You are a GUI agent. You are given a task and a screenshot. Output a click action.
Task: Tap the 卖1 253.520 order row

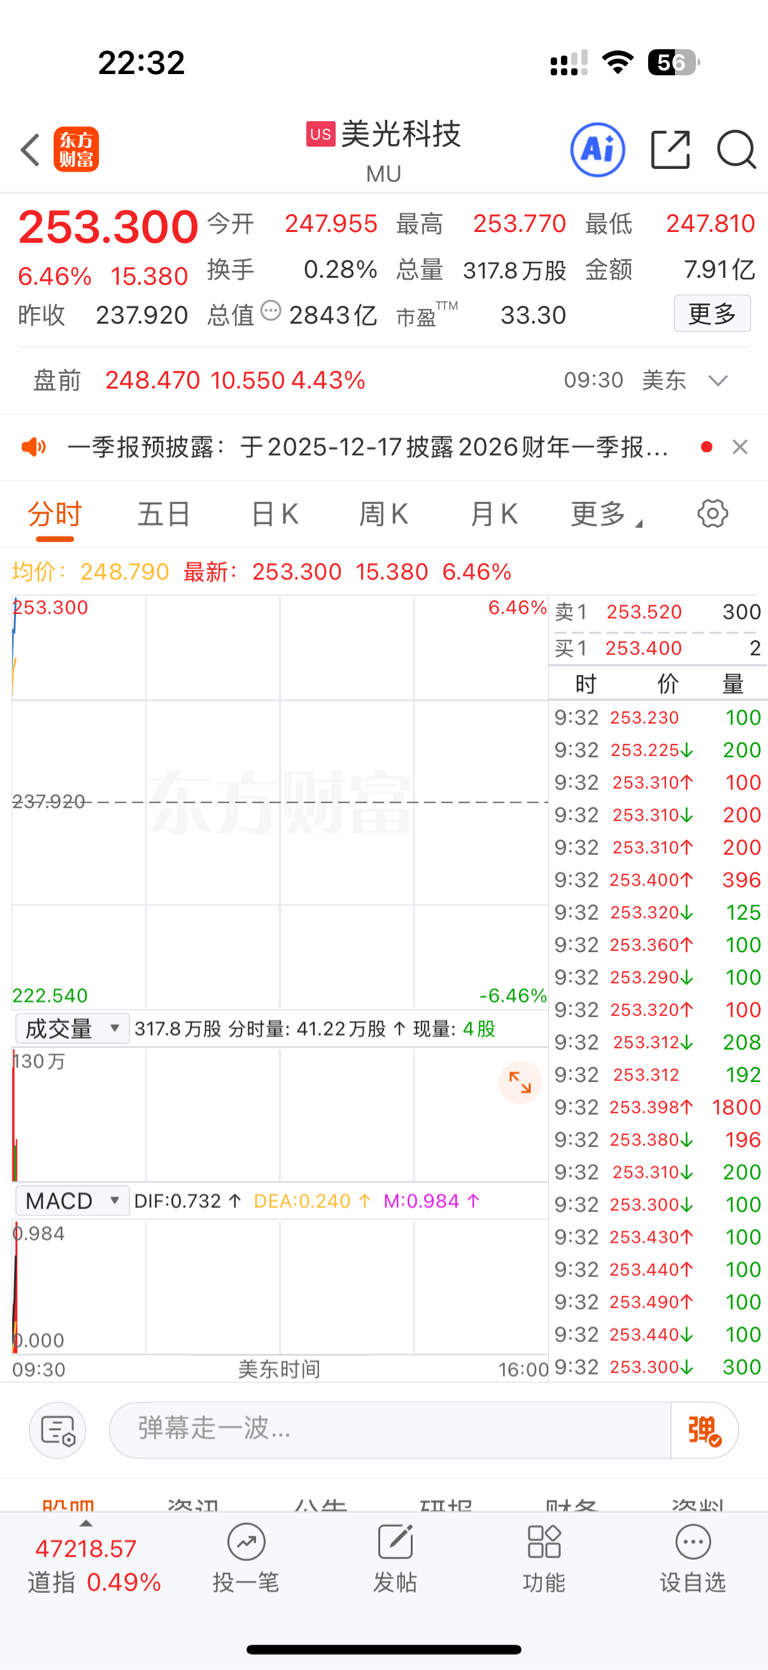coord(658,612)
